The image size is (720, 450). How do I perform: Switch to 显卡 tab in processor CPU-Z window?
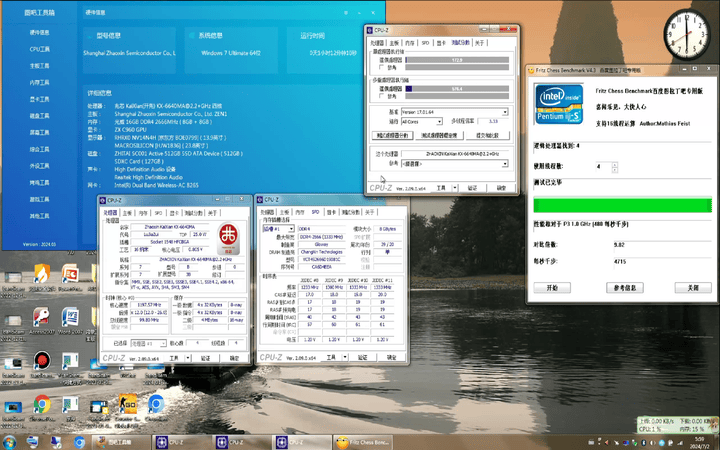pyautogui.click(x=174, y=213)
